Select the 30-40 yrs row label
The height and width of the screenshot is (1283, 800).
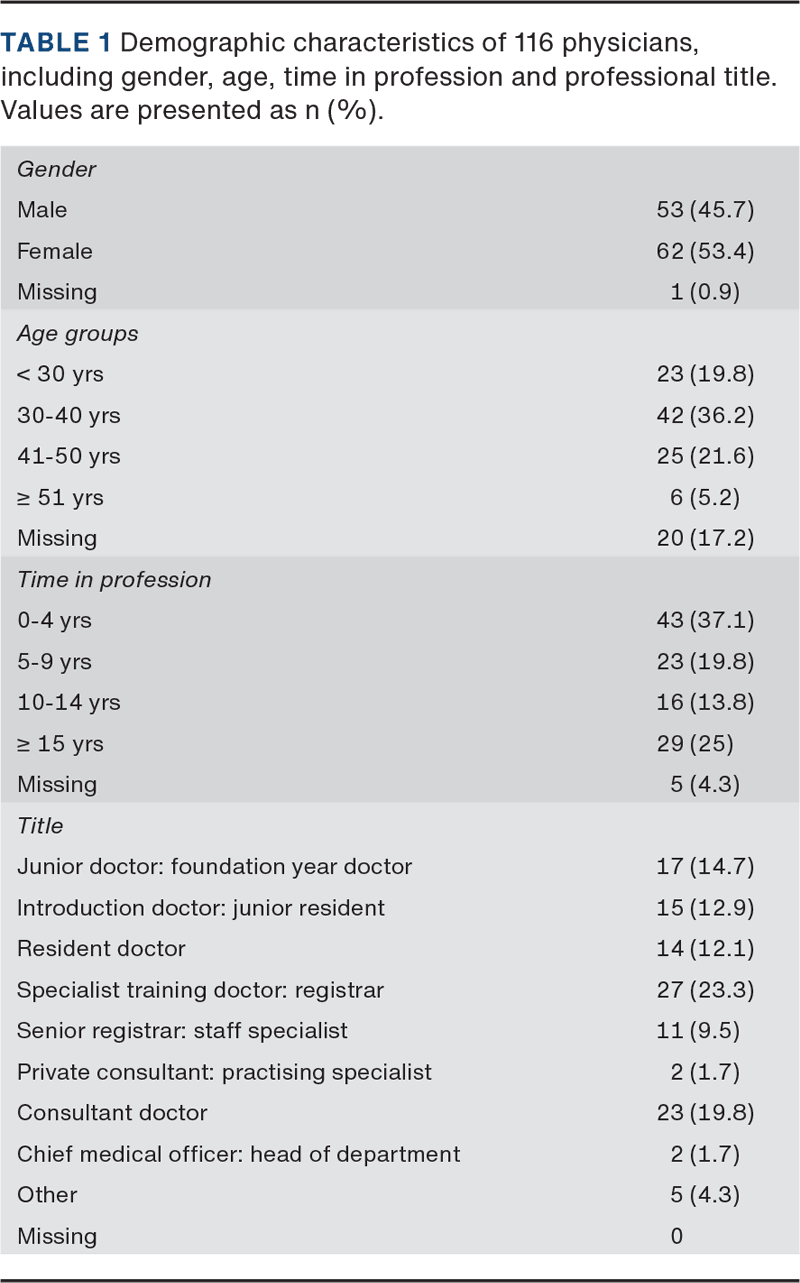click(68, 415)
